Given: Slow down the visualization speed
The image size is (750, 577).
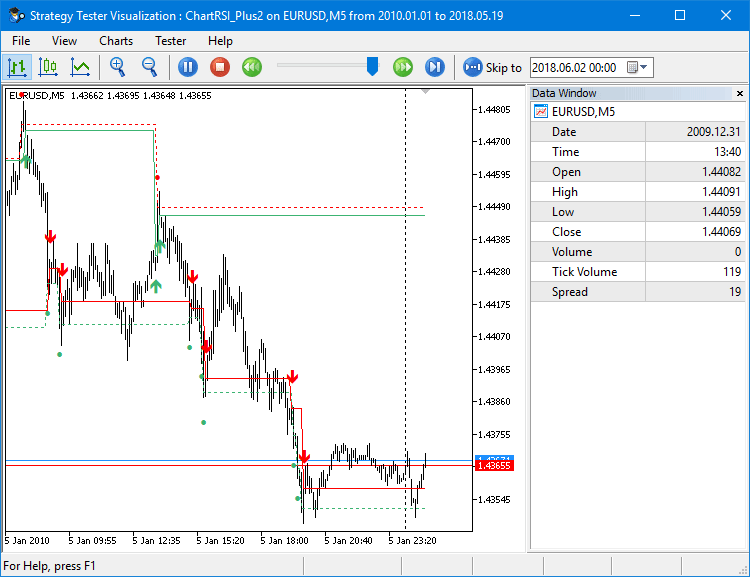Looking at the screenshot, I should point(252,67).
